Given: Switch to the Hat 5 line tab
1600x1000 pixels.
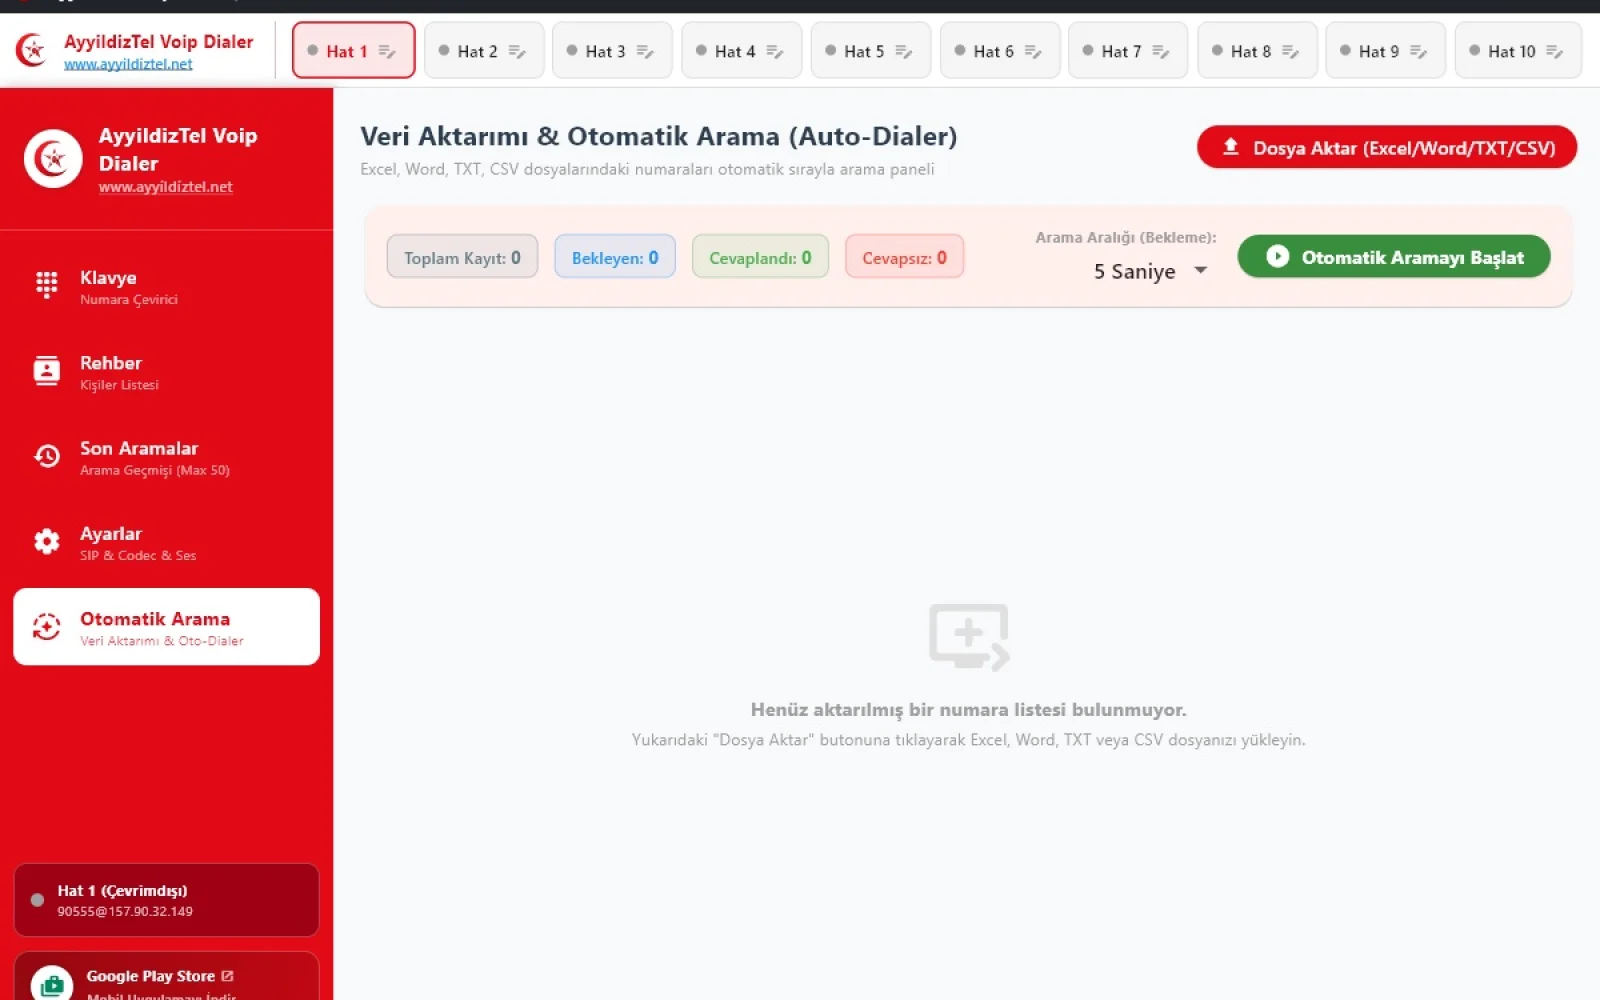Looking at the screenshot, I should pyautogui.click(x=871, y=51).
